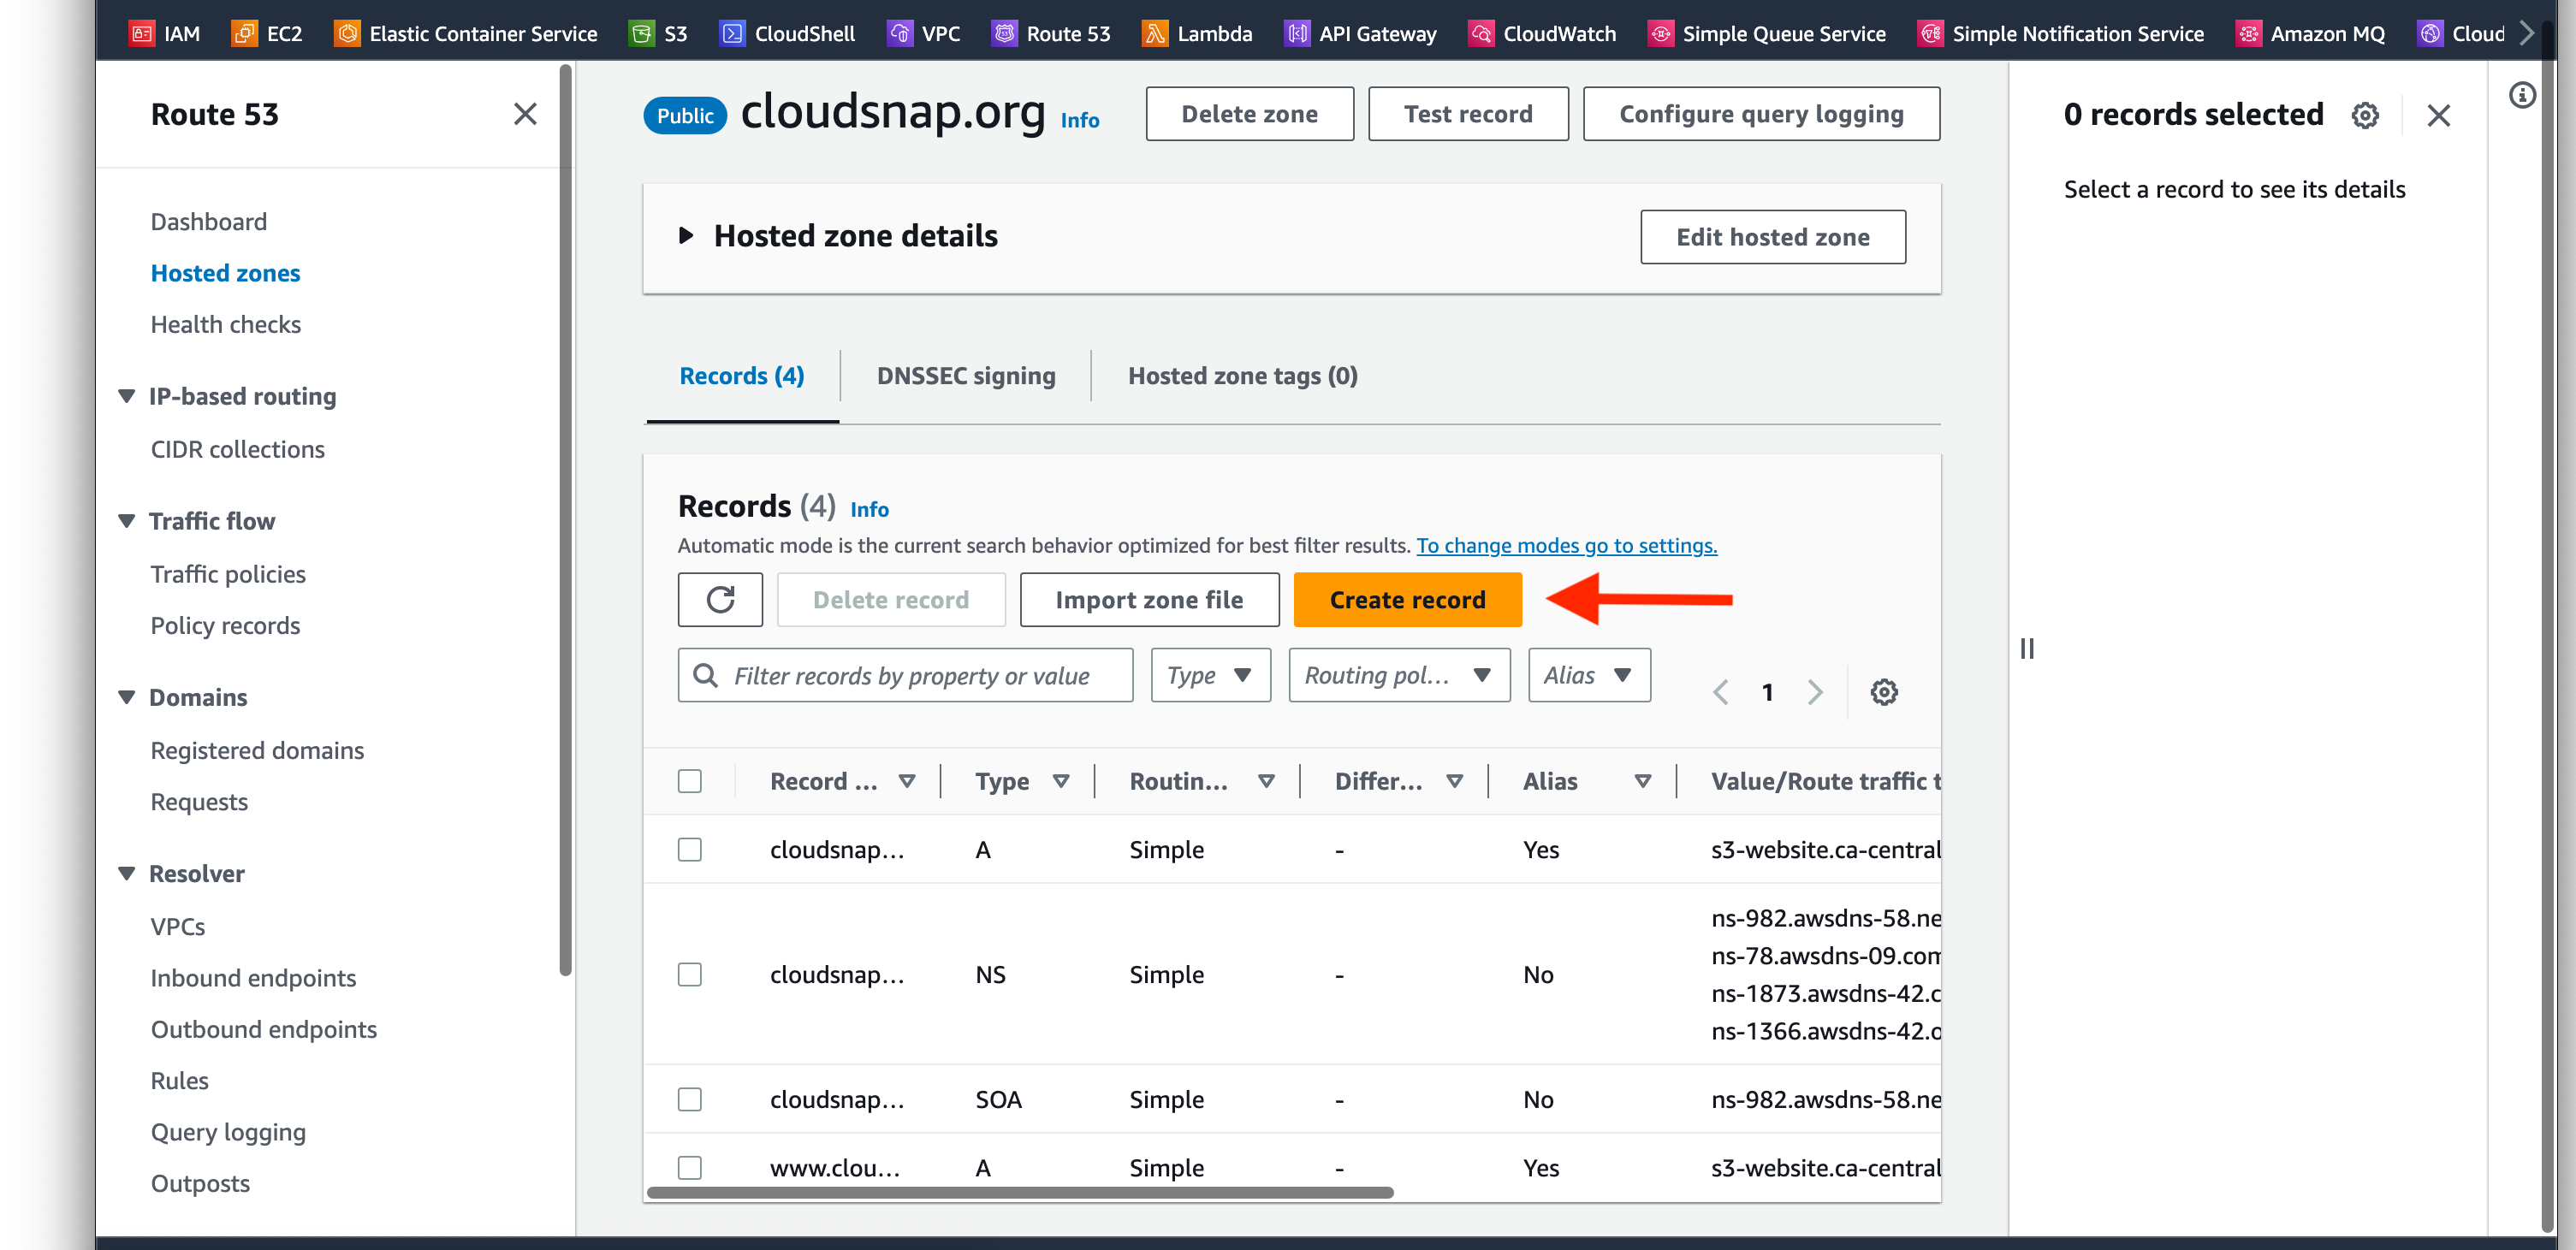Viewport: 2576px width, 1250px height.
Task: Open the EC2 service shortcut
Action: pos(267,33)
